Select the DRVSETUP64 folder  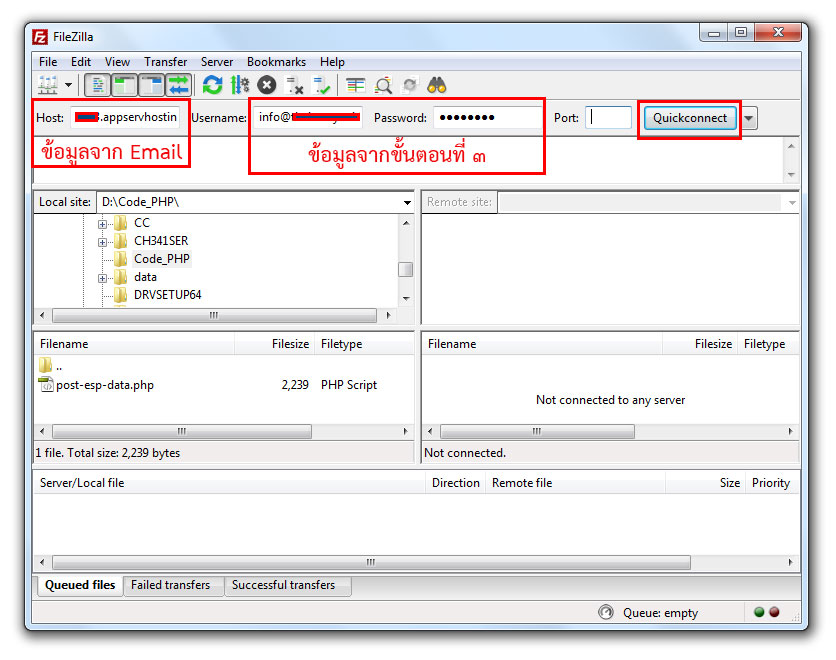167,295
